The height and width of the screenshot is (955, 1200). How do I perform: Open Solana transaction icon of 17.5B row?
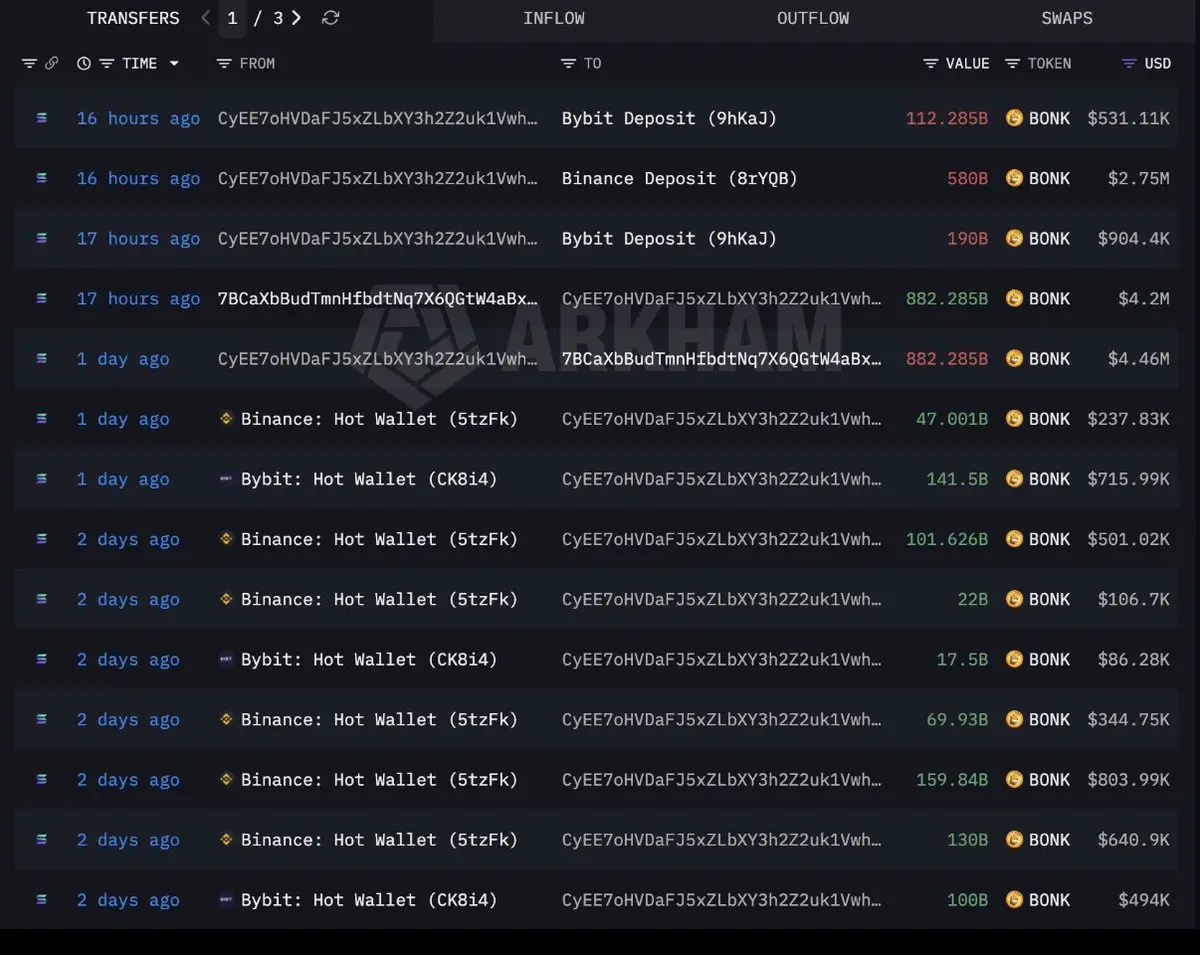coord(41,659)
